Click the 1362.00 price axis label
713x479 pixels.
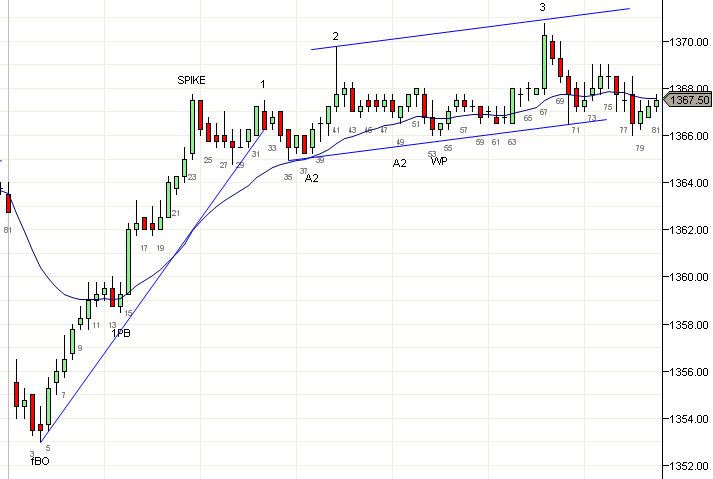[688, 230]
